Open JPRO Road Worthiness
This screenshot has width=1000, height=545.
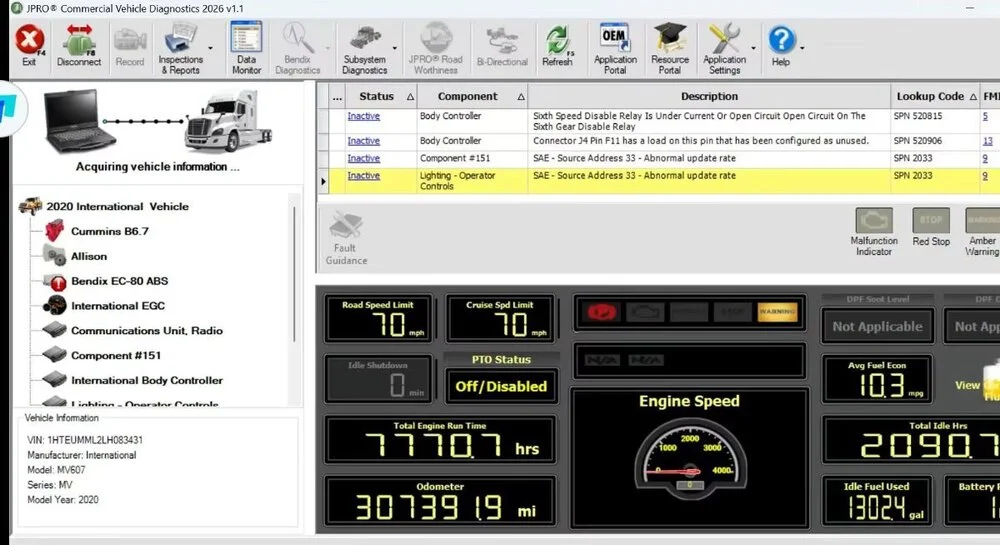click(x=436, y=48)
